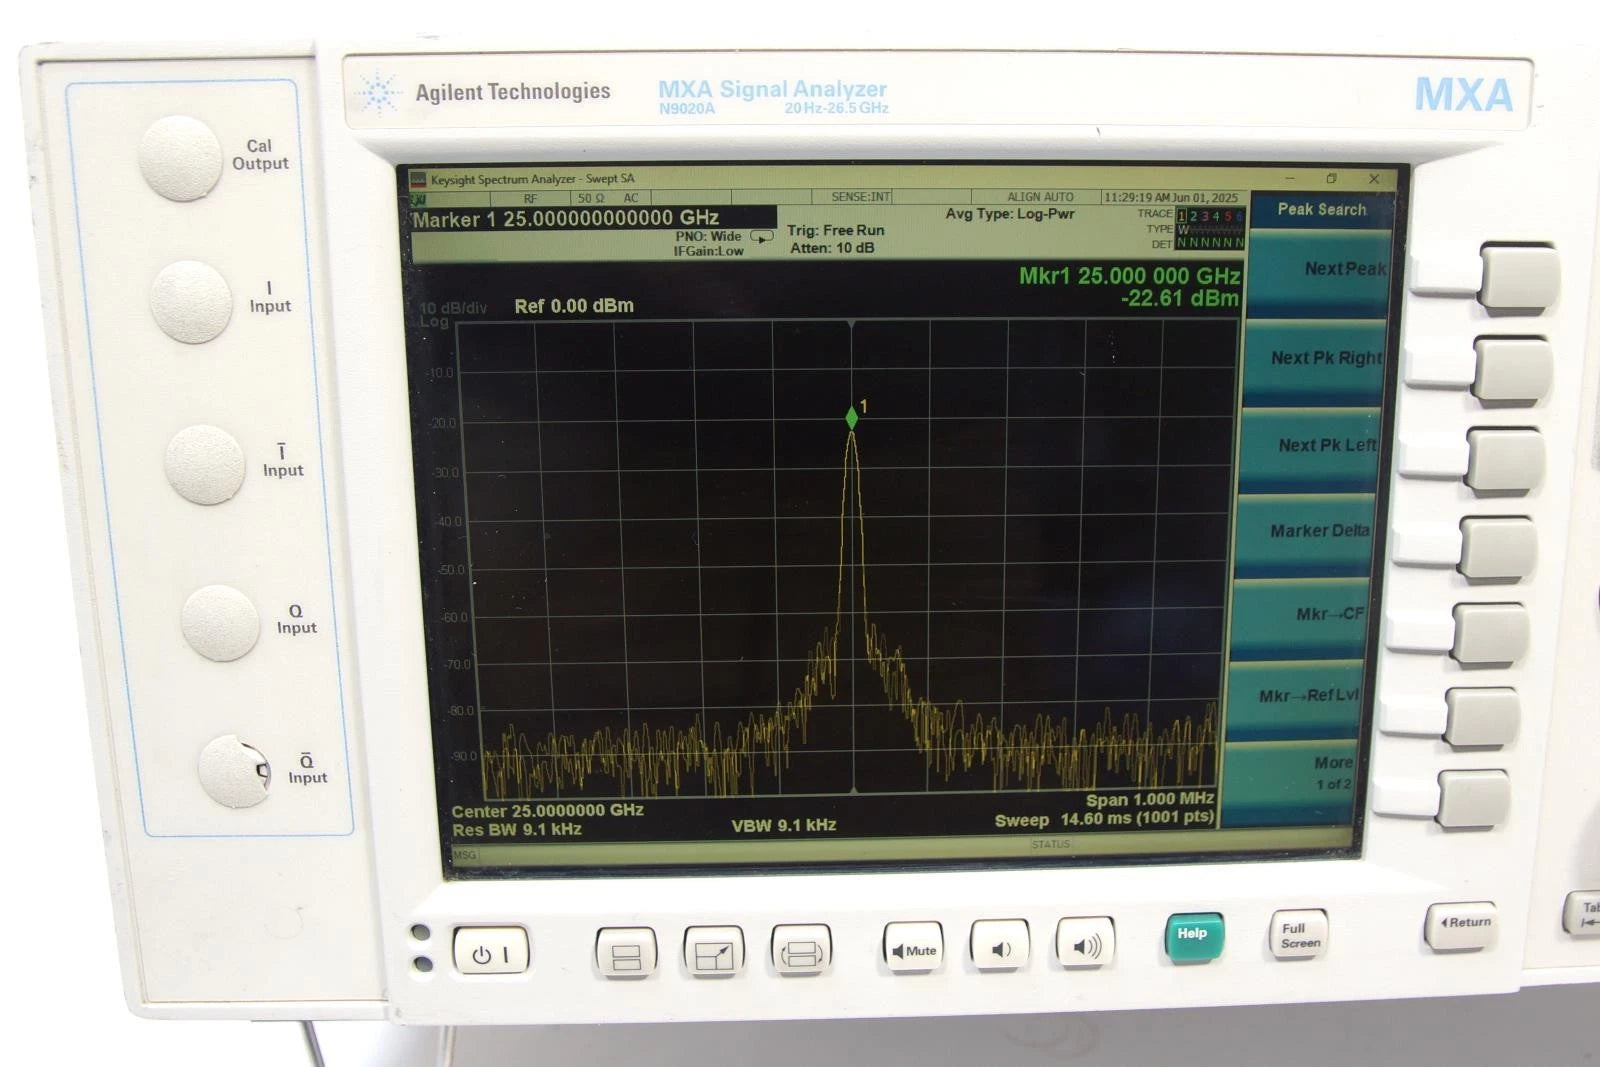Push hardware key beside Marker Delta
Image resolution: width=1600 pixels, height=1067 pixels.
pos(1498,548)
